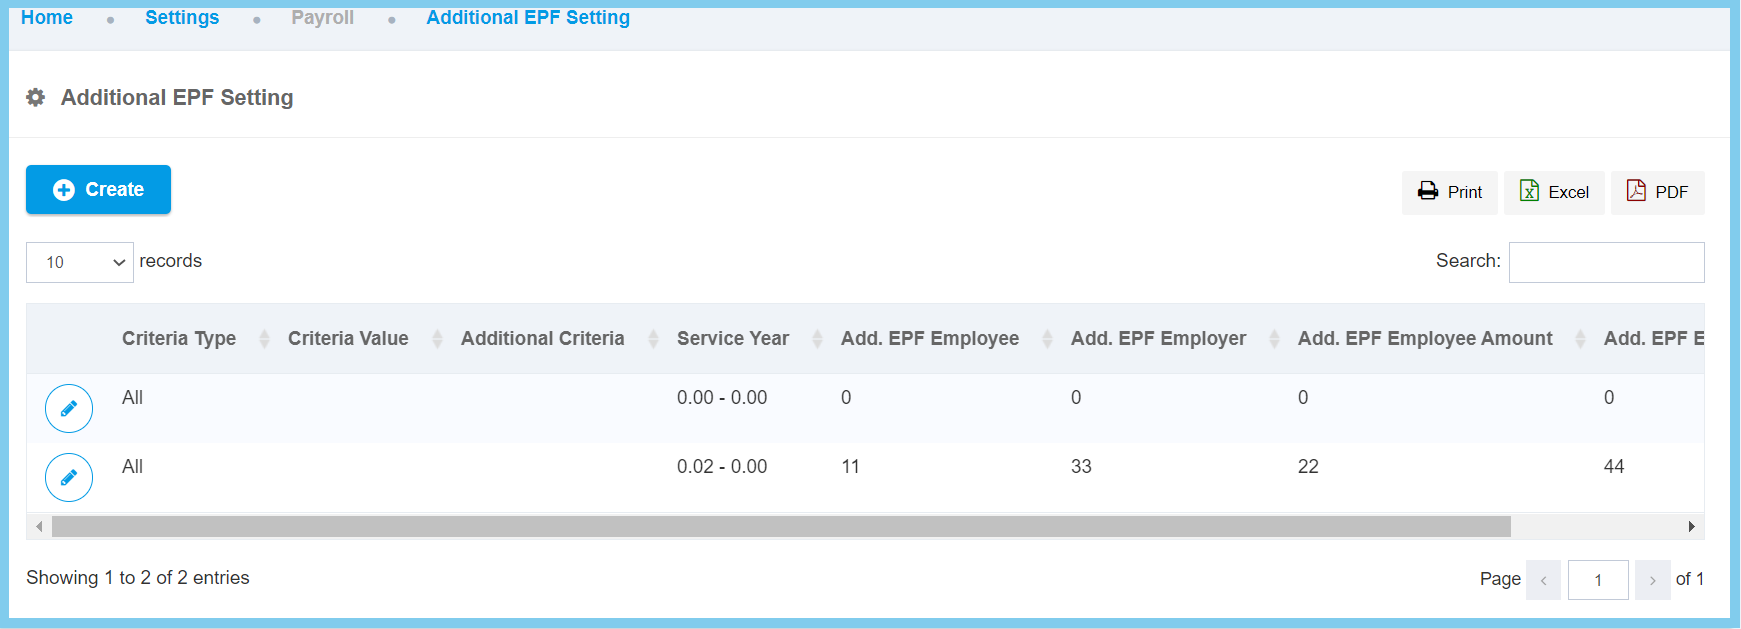Click the gear icon beside the page title
Screen dimensions: 1741x629
pyautogui.click(x=36, y=97)
